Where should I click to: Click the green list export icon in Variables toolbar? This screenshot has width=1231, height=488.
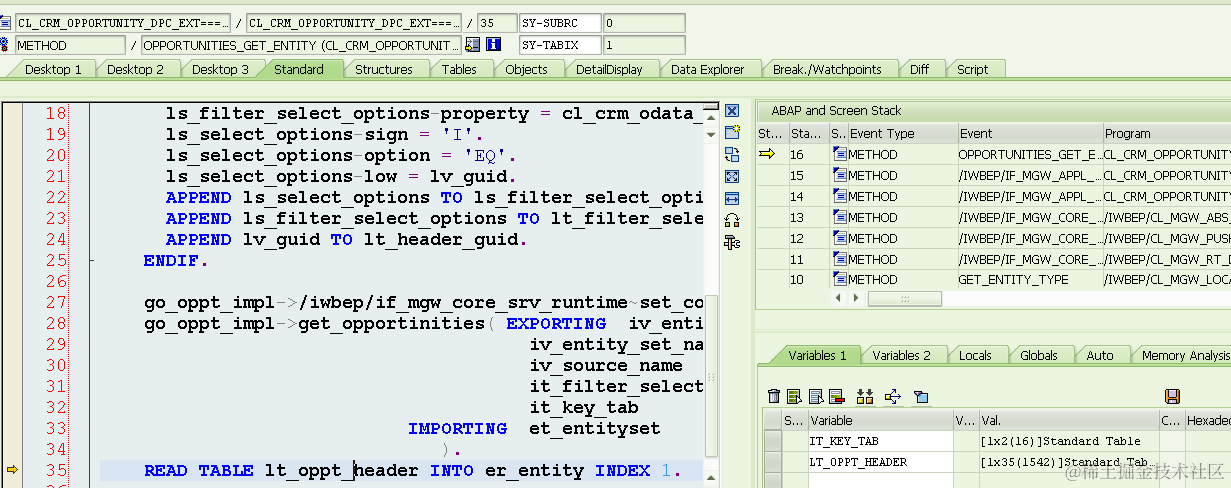794,397
